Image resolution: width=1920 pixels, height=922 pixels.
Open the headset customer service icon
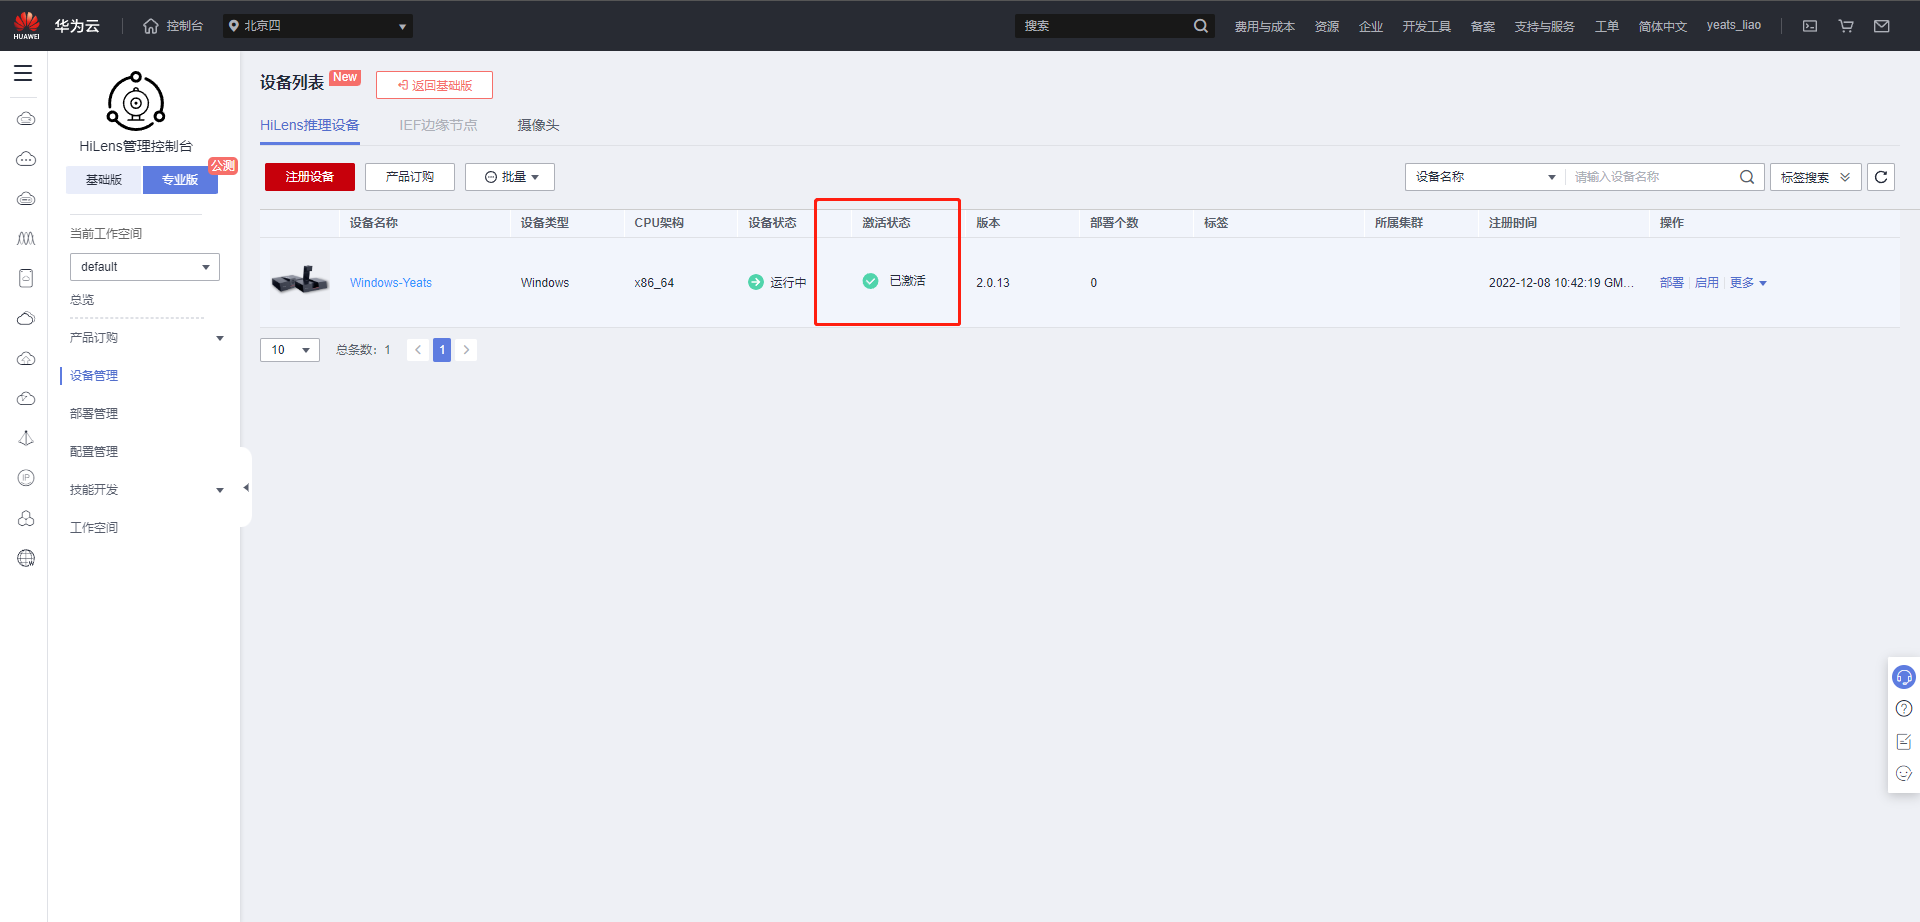point(1904,677)
